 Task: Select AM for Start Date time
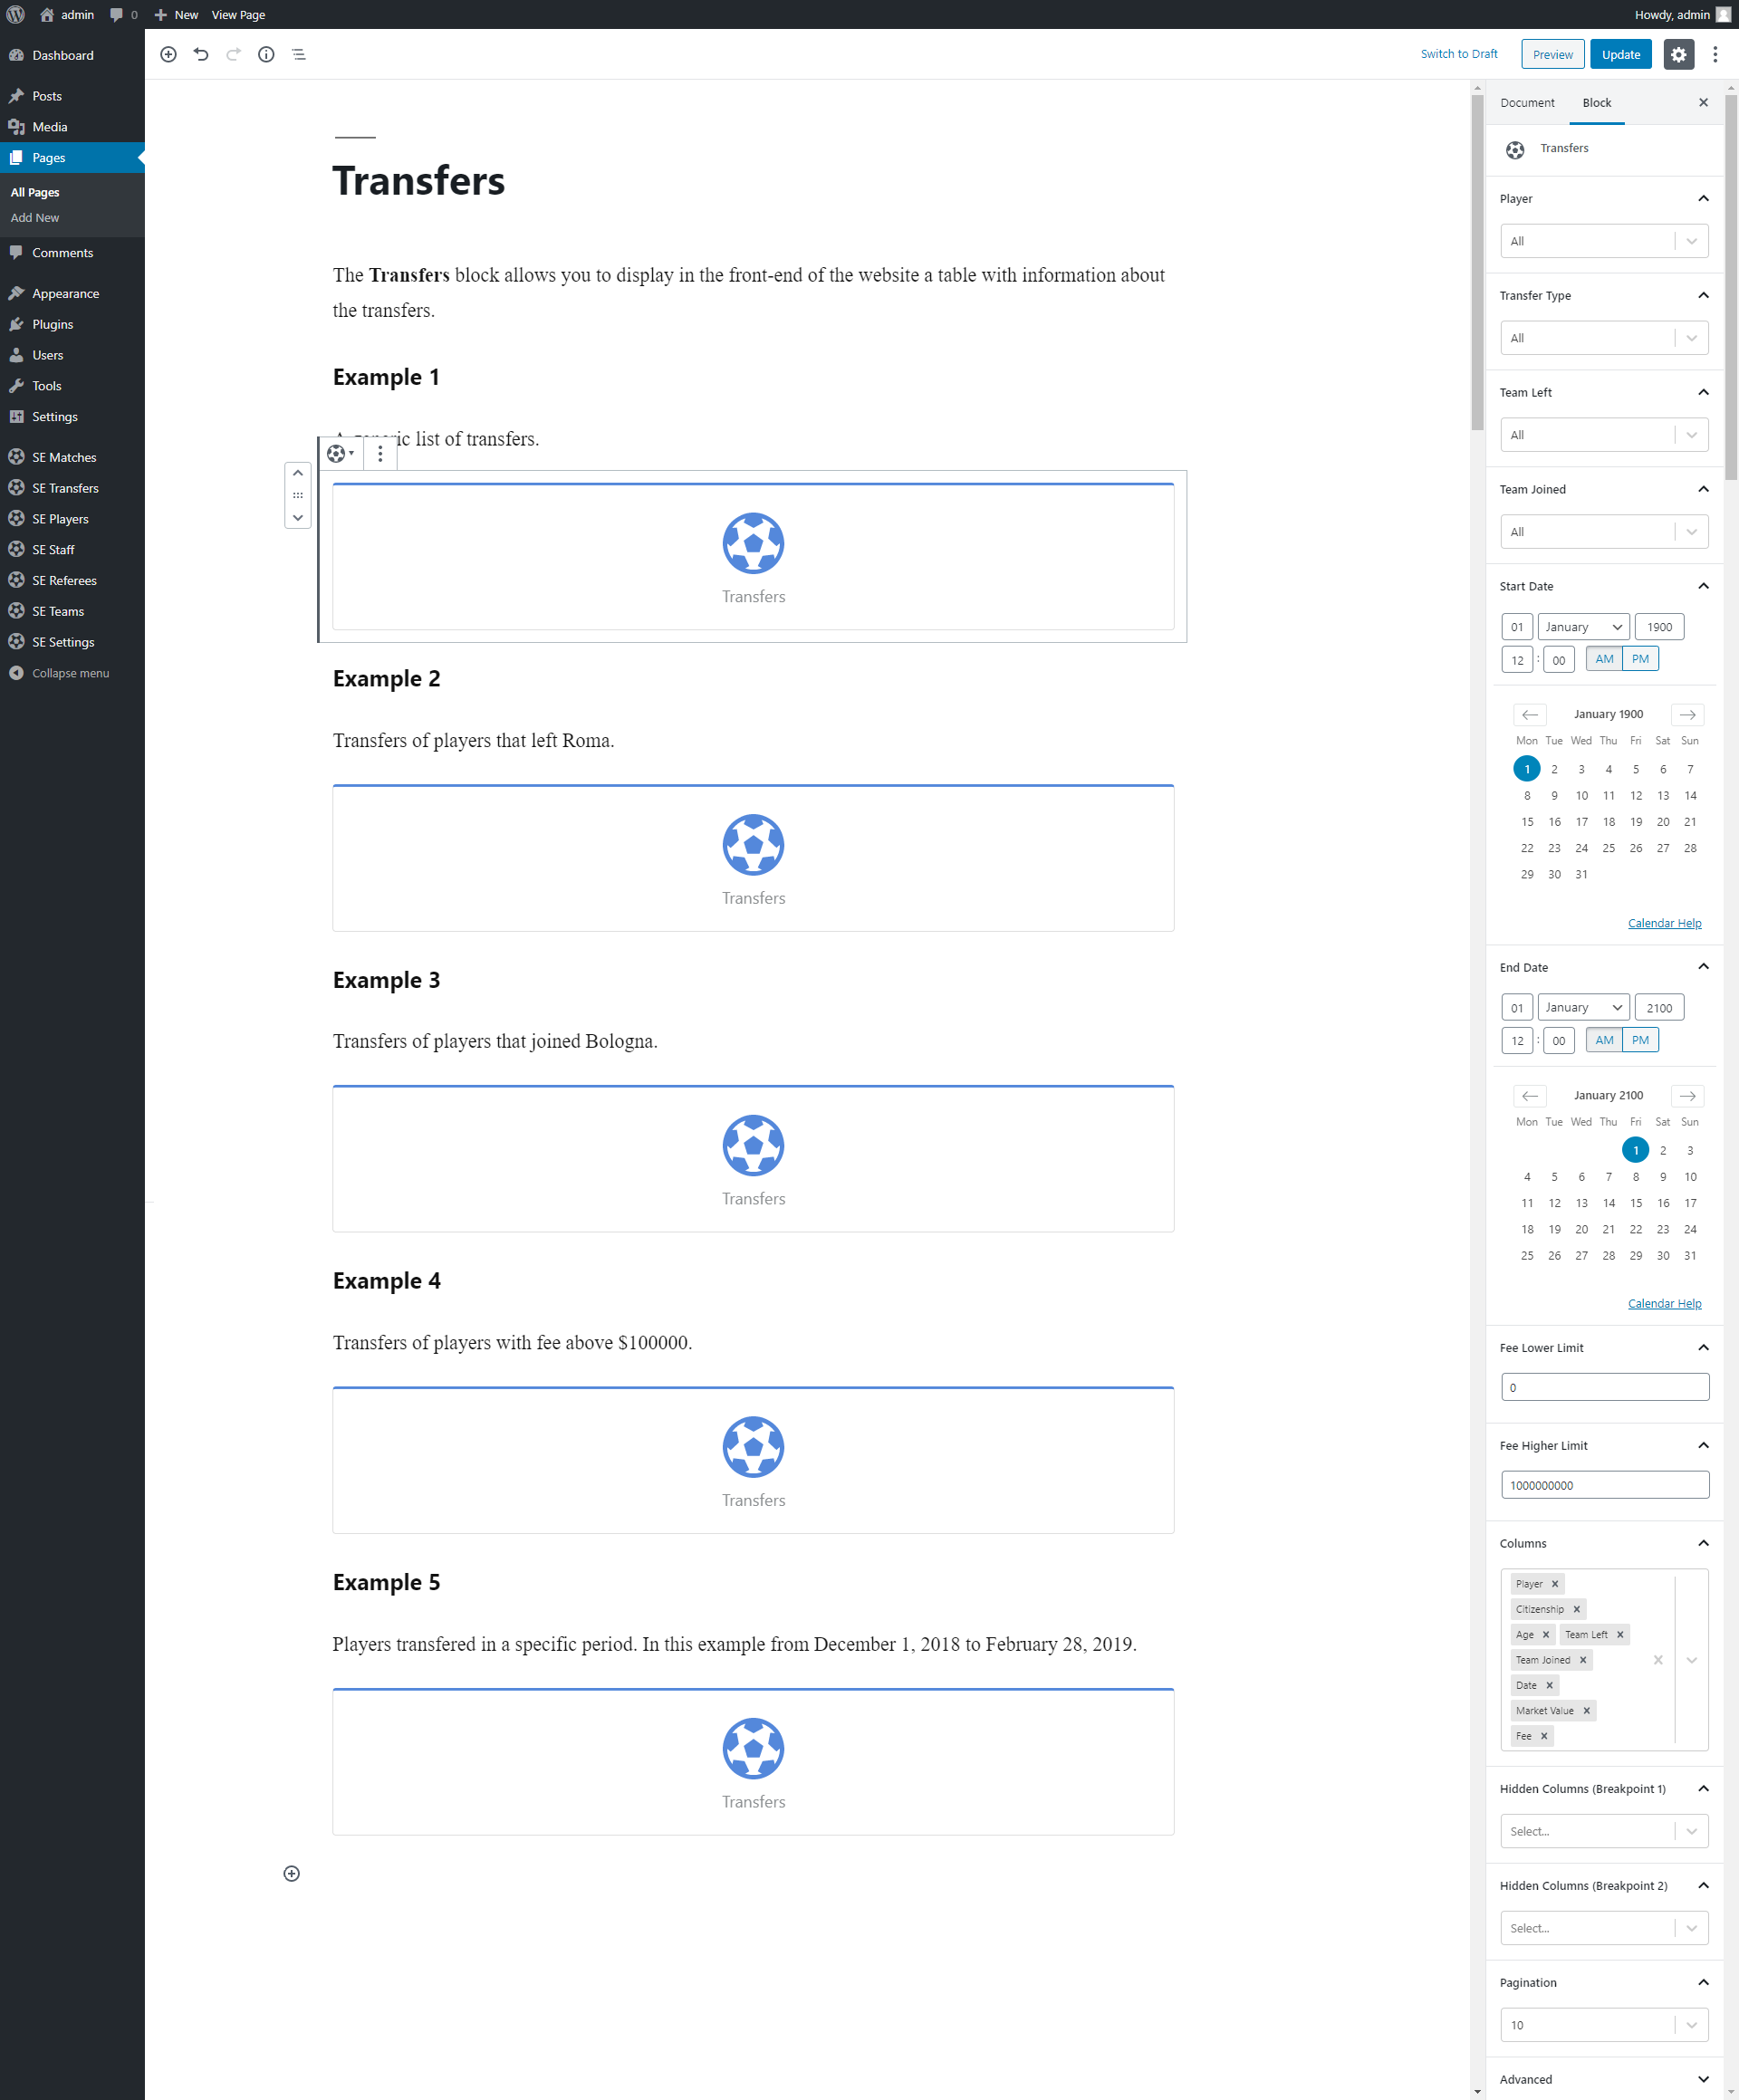point(1603,659)
